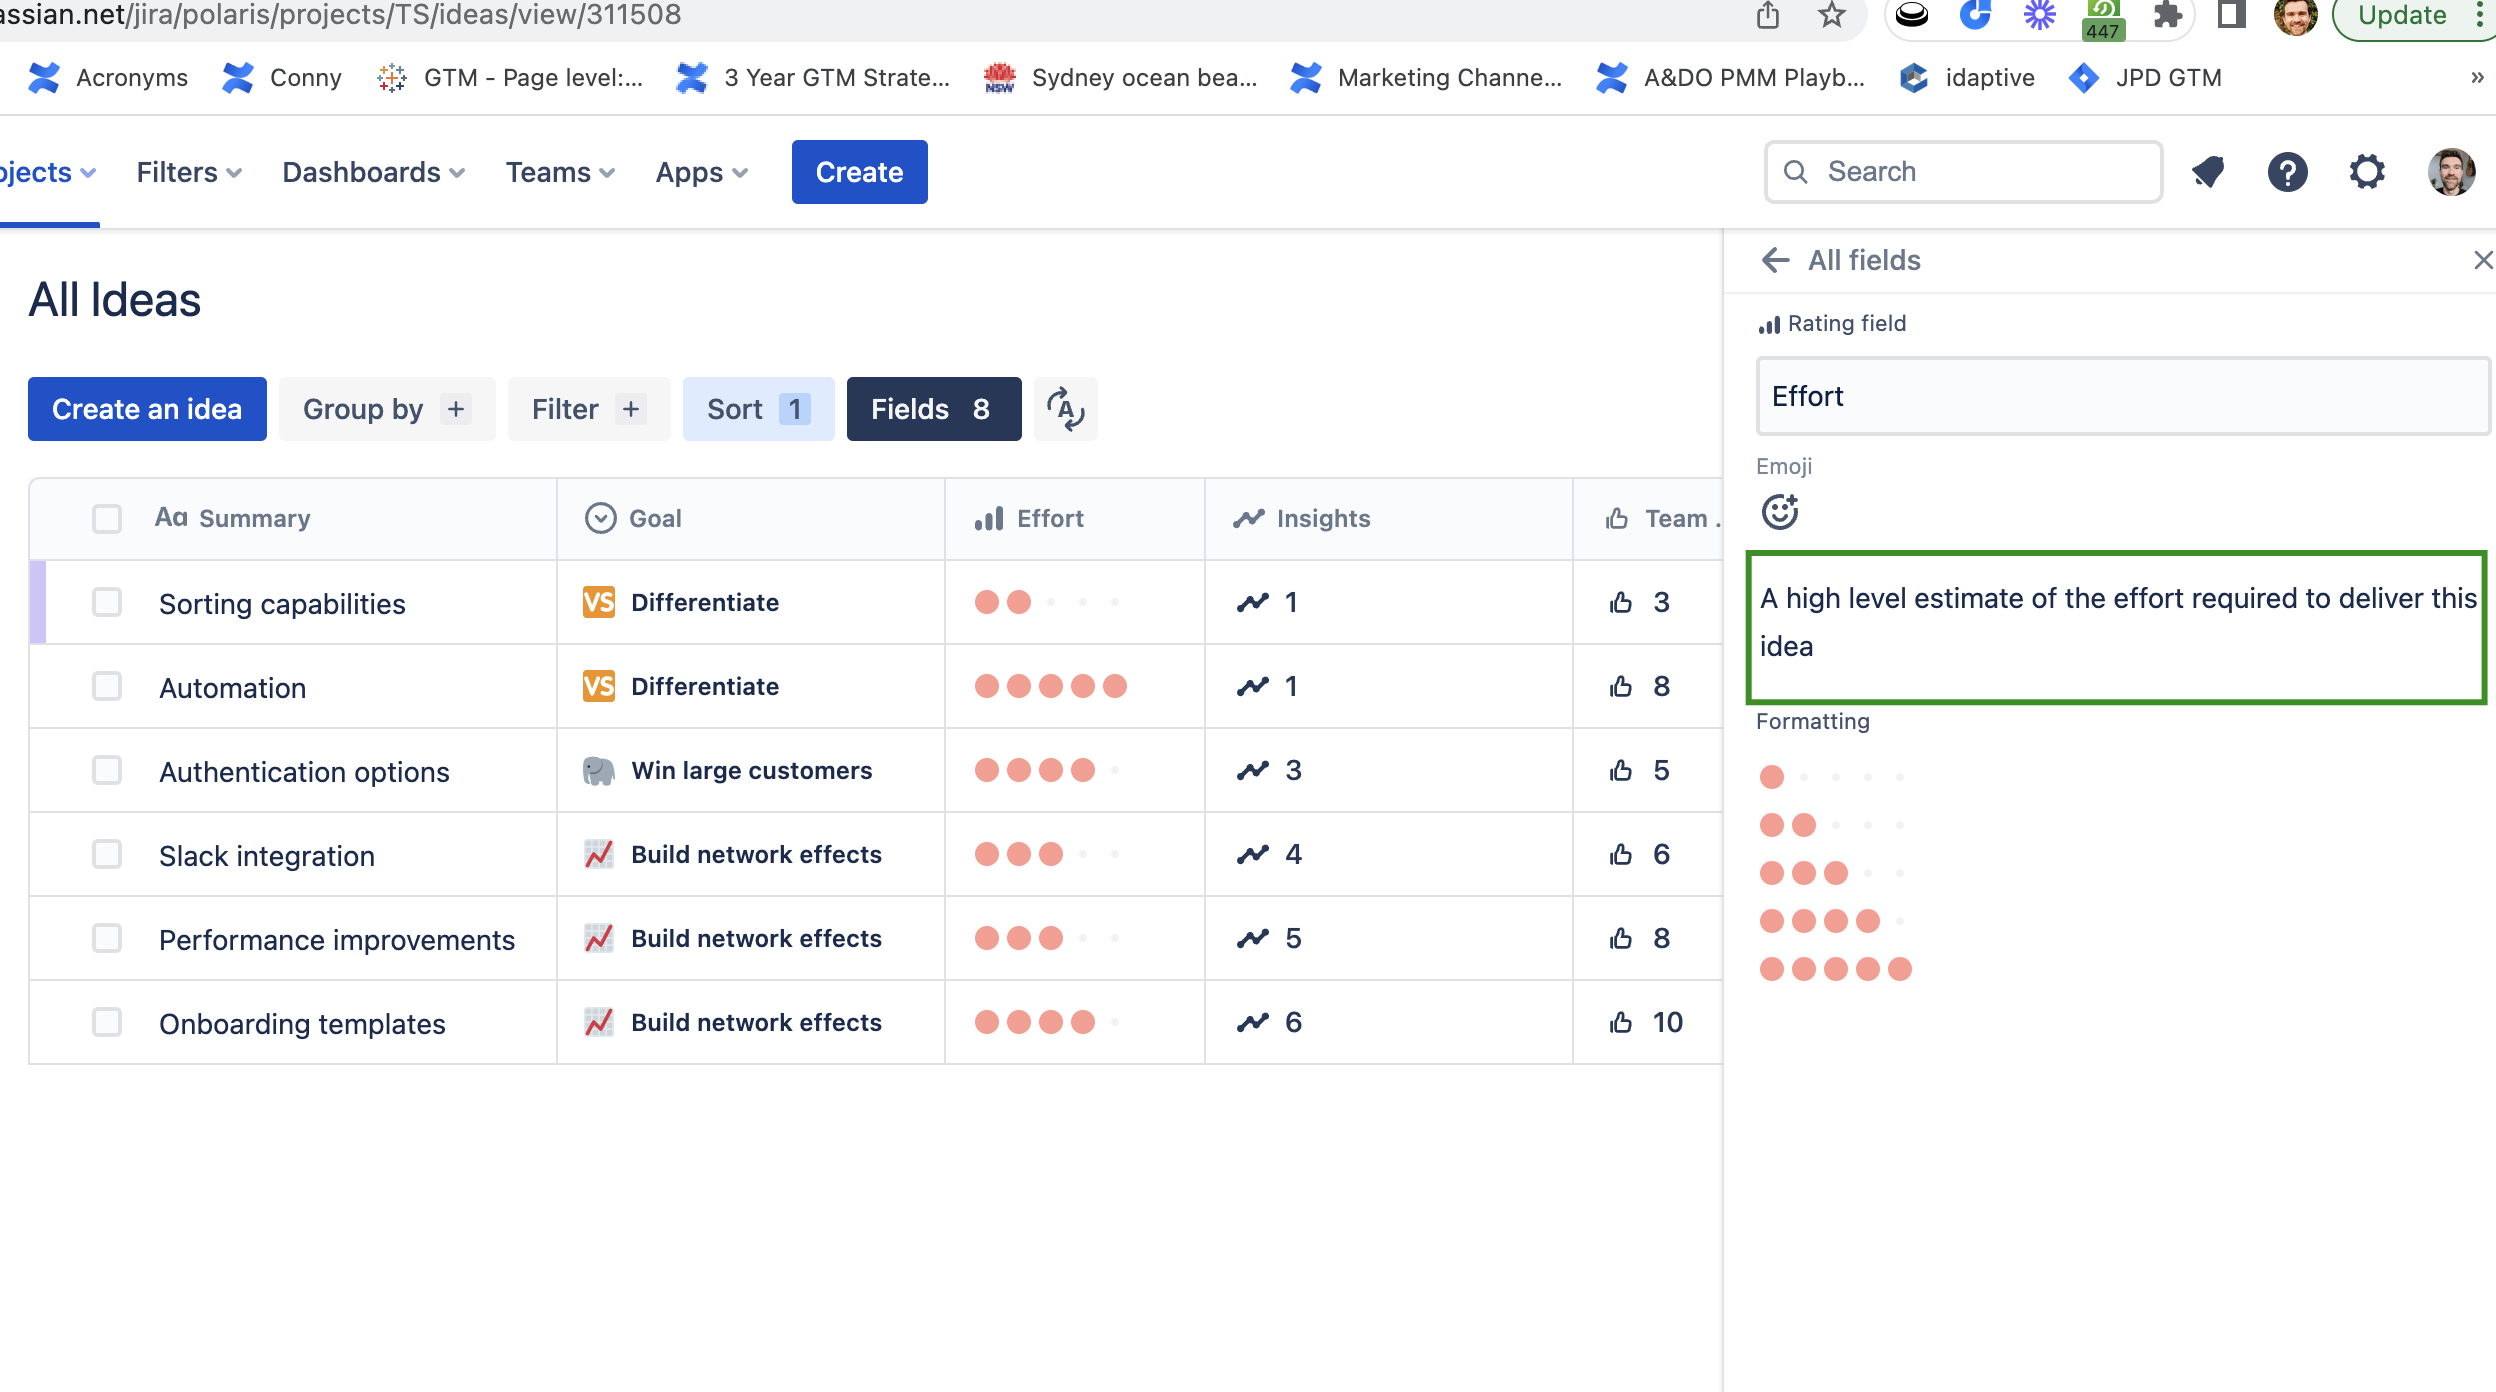Image resolution: width=2496 pixels, height=1392 pixels.
Task: Expand the Dashboards dropdown menu
Action: (x=373, y=172)
